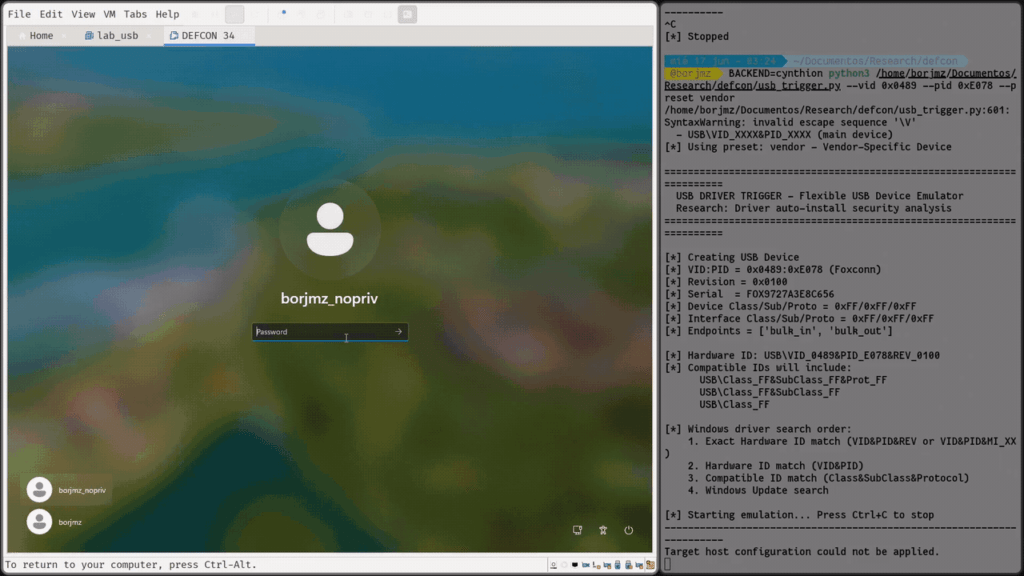Open power options on the login screen
The image size is (1024, 576).
[628, 530]
